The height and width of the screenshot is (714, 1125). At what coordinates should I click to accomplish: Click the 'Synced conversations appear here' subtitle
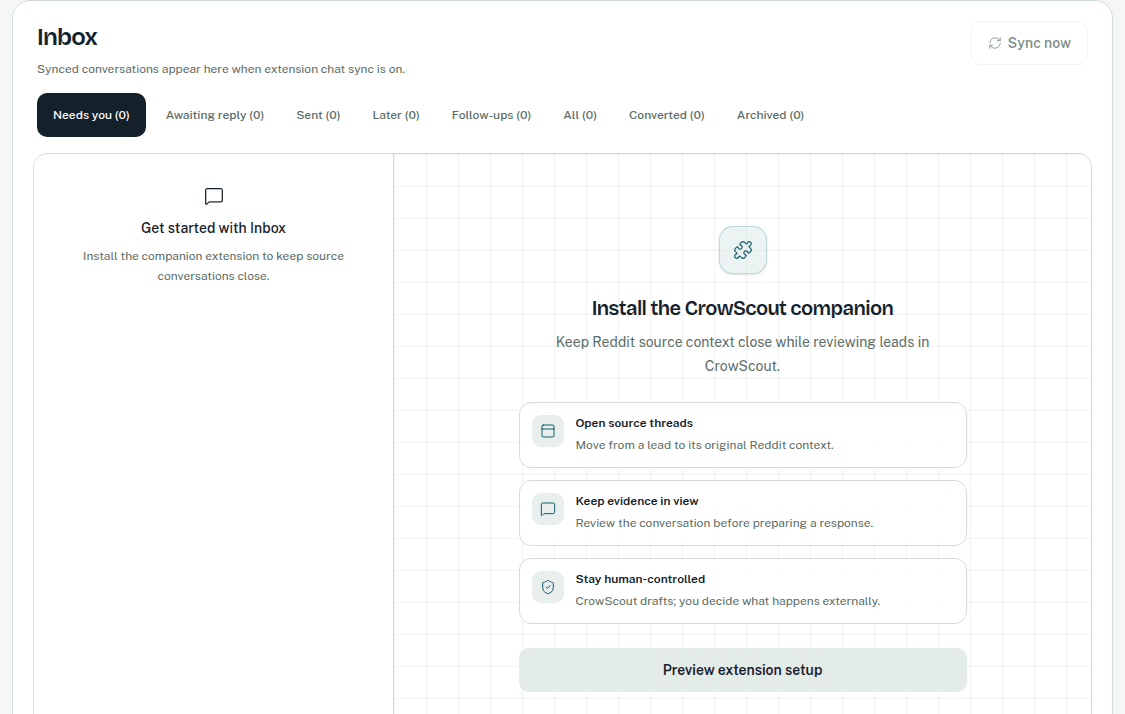221,70
